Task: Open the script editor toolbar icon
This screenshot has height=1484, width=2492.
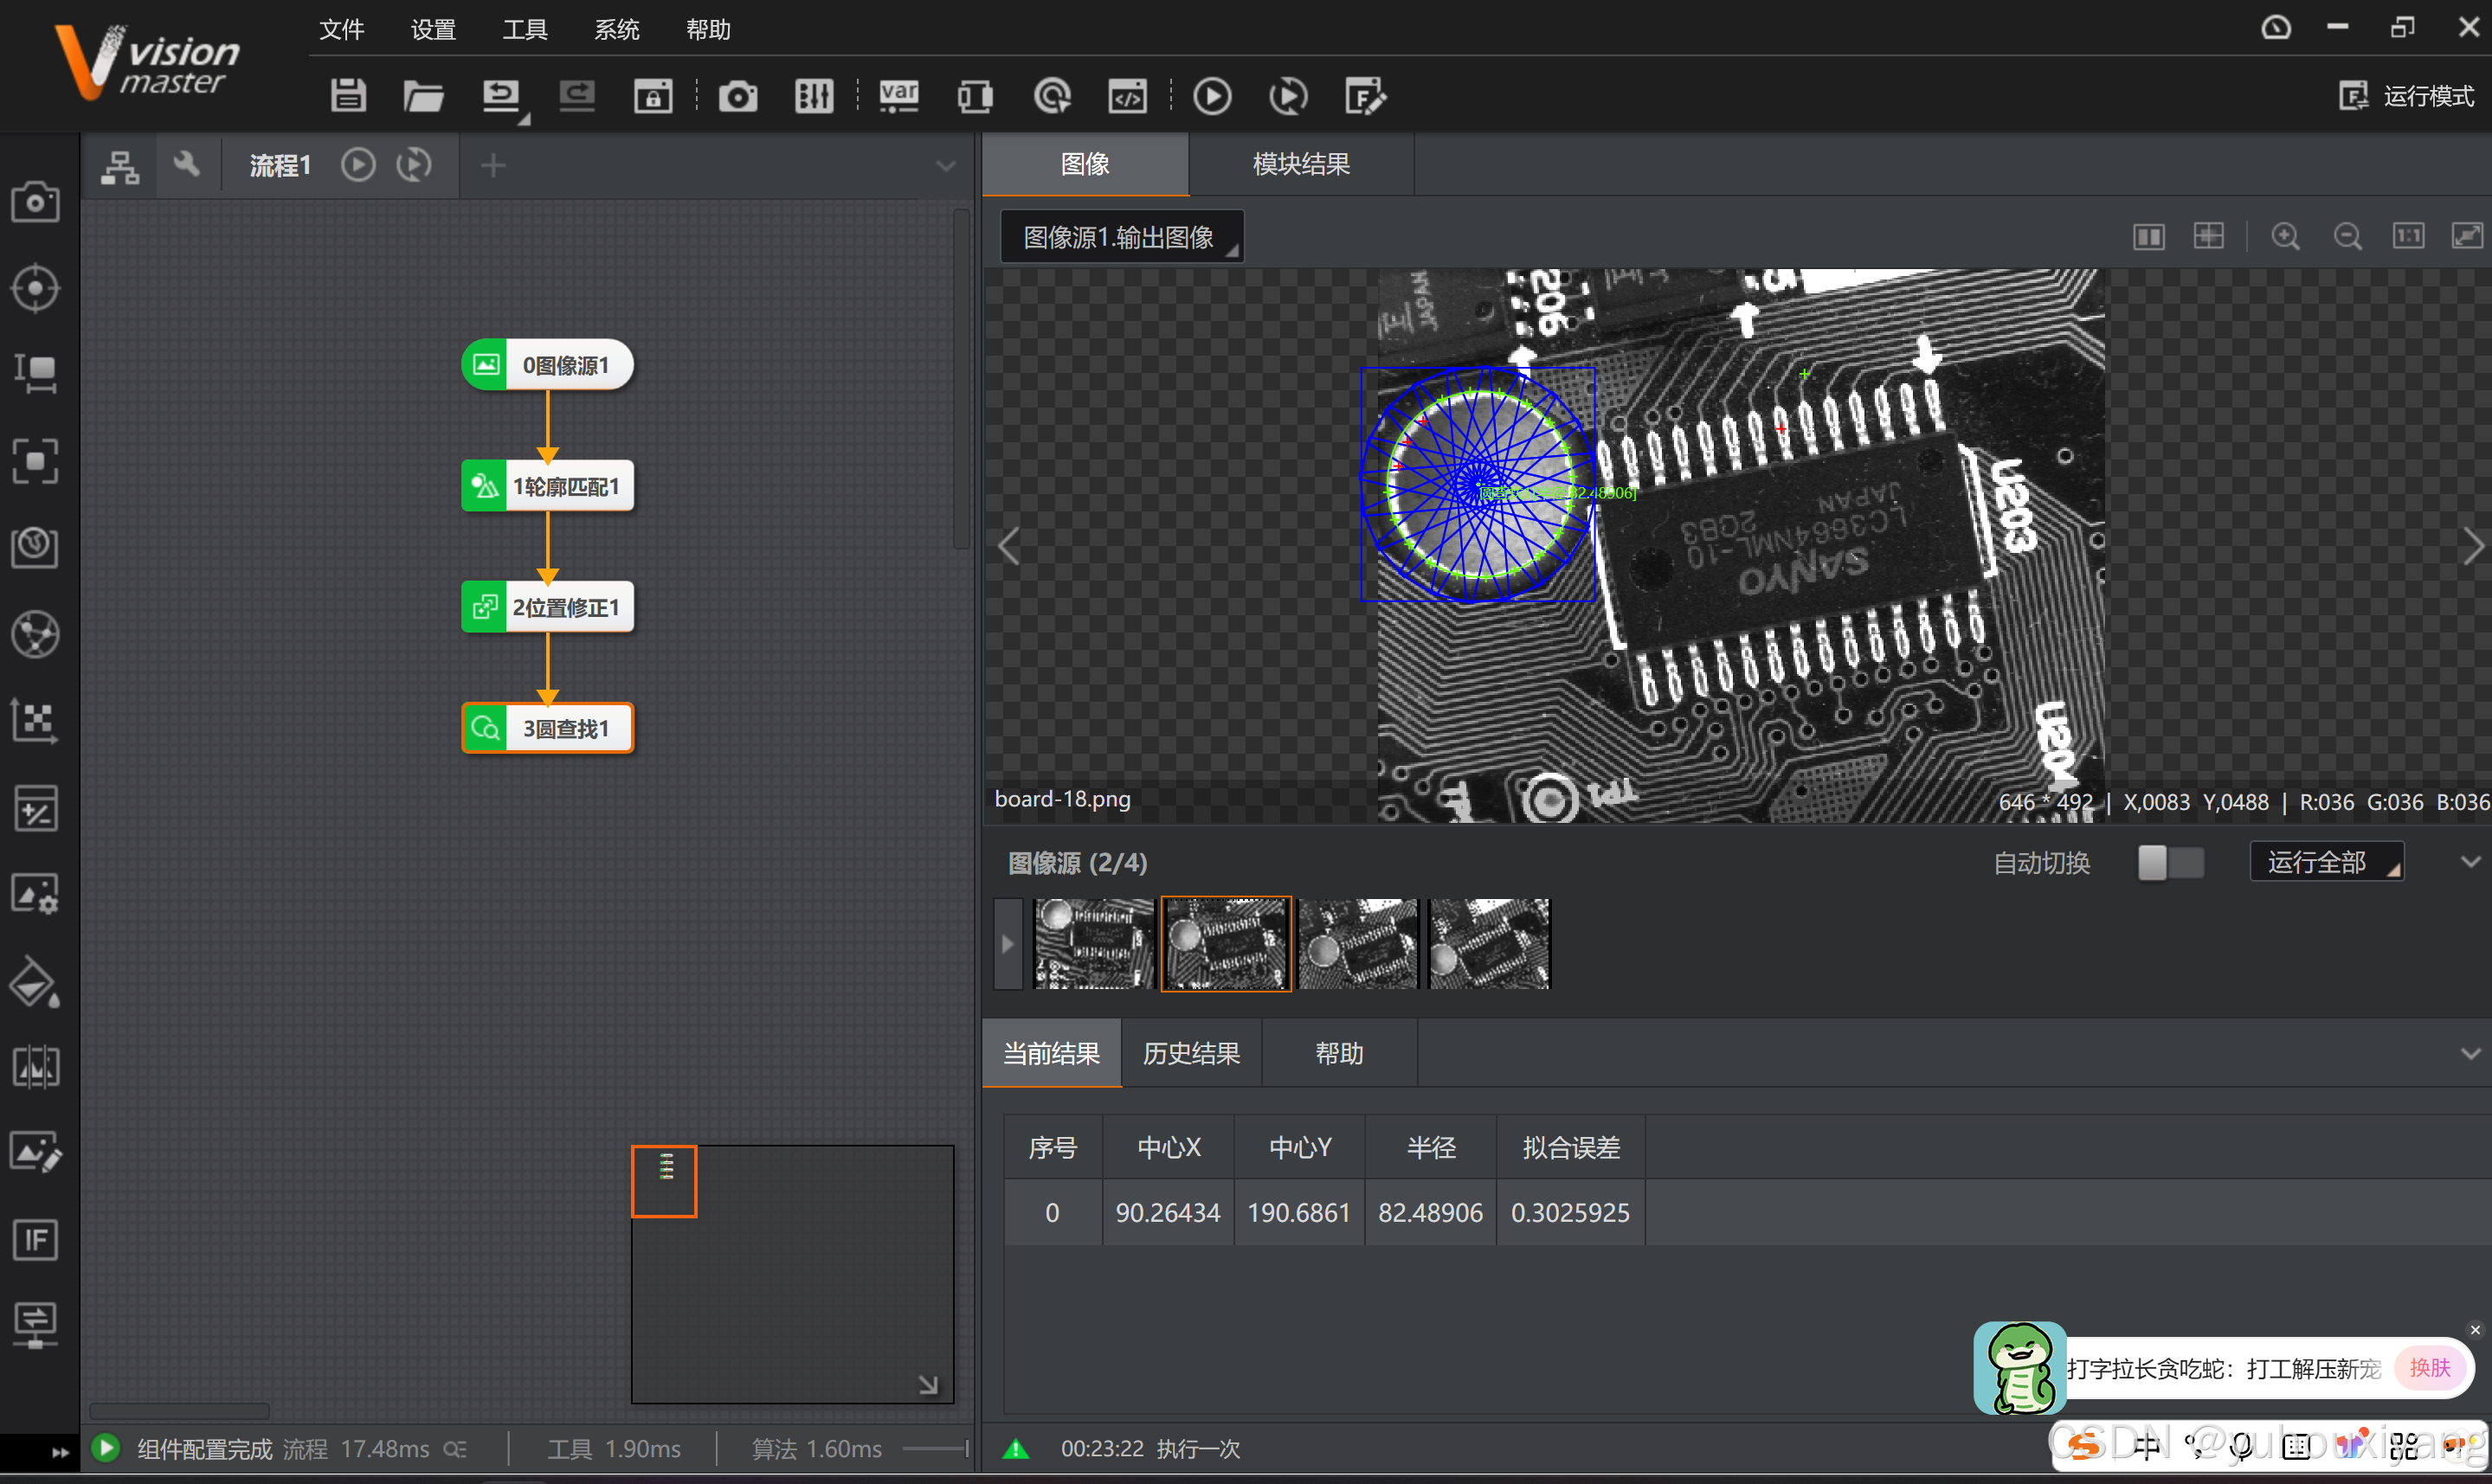Action: coord(1127,96)
